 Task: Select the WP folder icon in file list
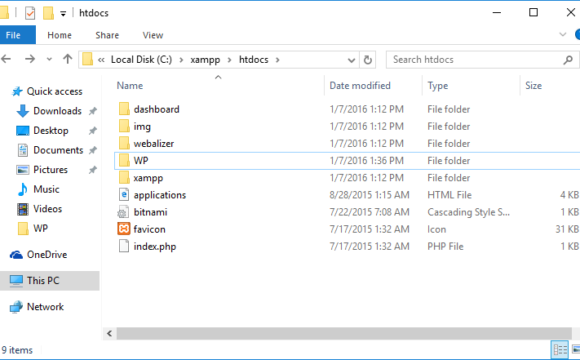124,161
